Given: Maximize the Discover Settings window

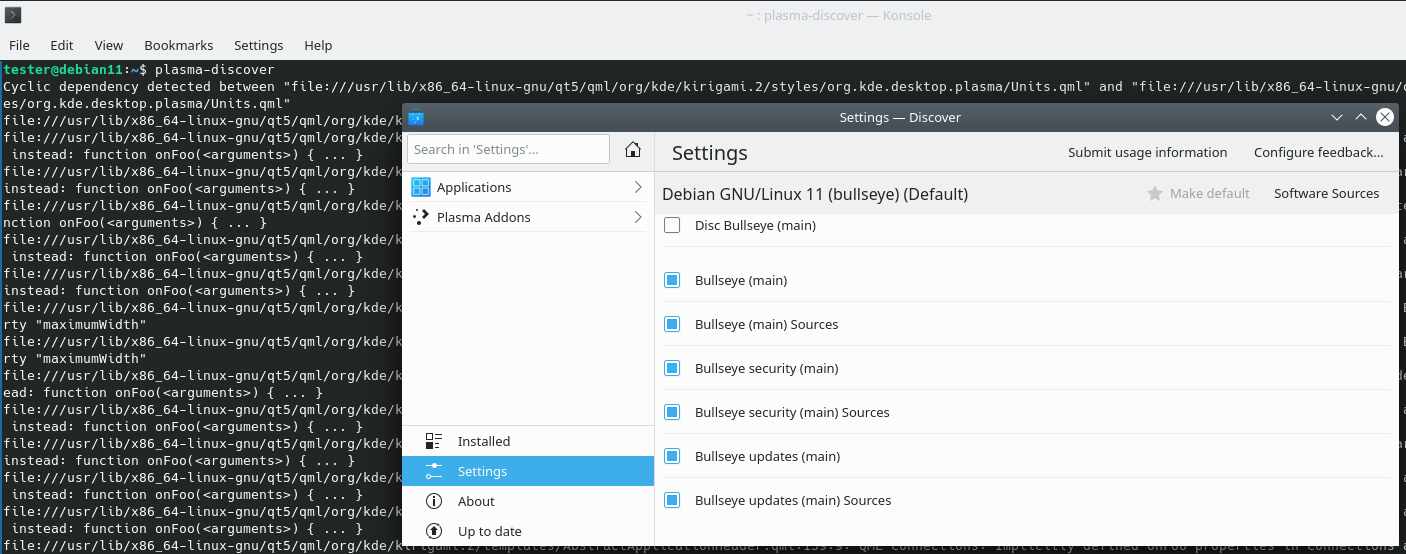Looking at the screenshot, I should pos(1361,117).
